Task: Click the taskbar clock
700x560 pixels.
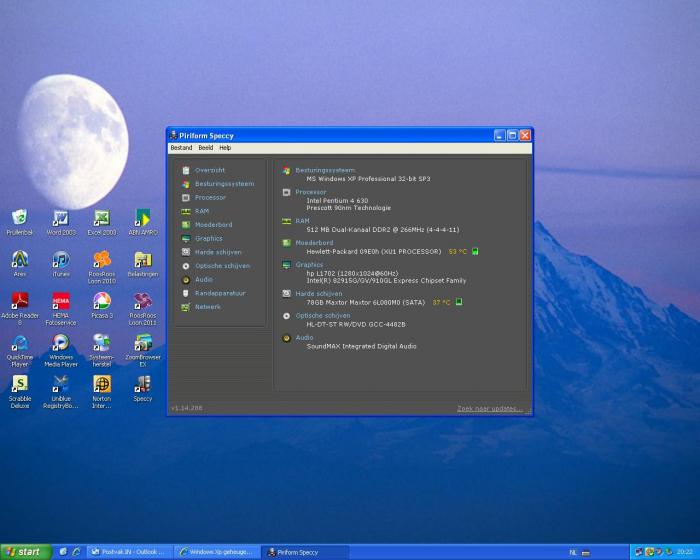Action: [x=684, y=552]
